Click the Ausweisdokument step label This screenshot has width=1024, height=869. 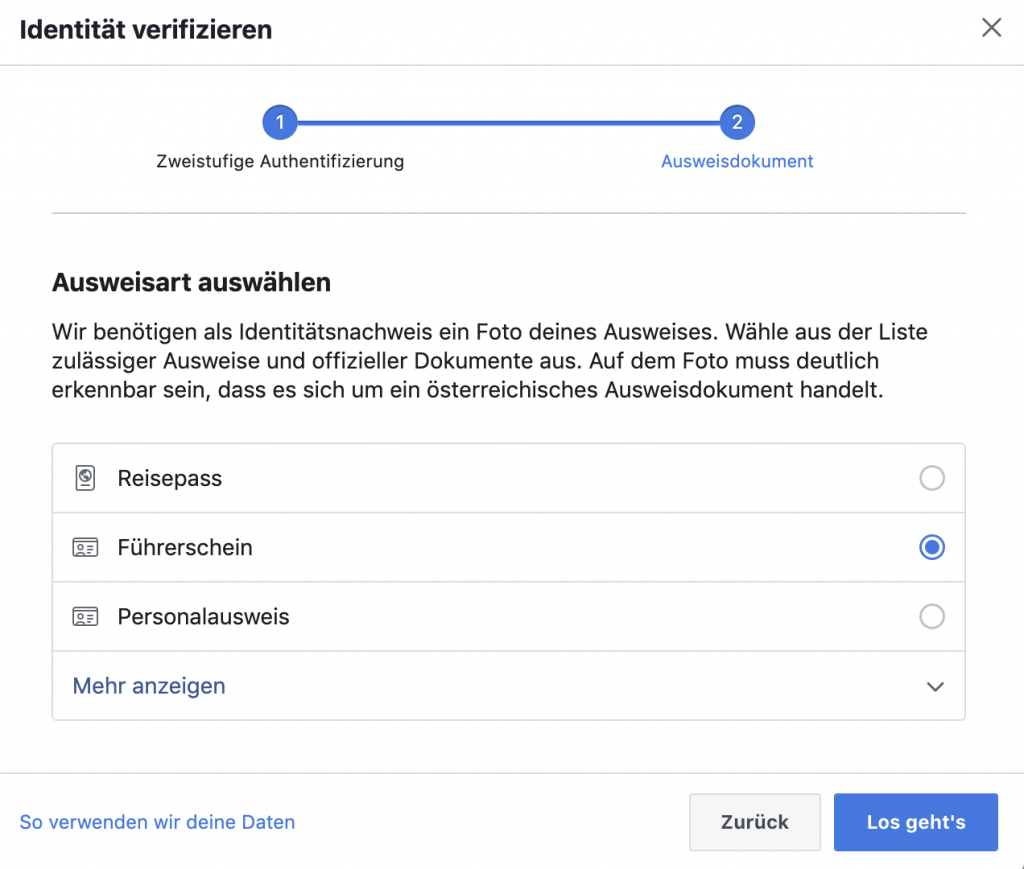pos(737,161)
